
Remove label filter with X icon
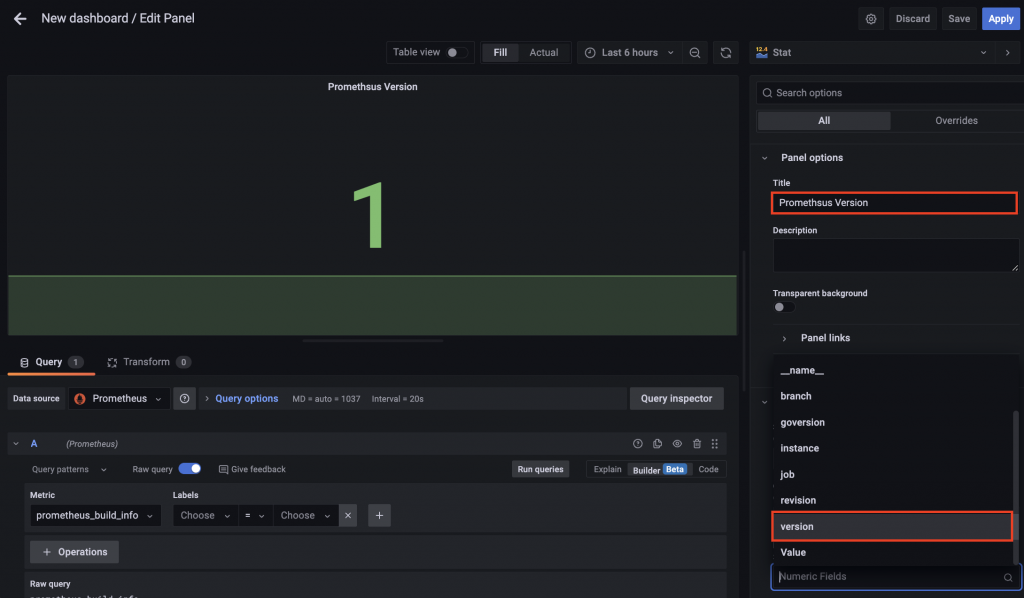348,516
